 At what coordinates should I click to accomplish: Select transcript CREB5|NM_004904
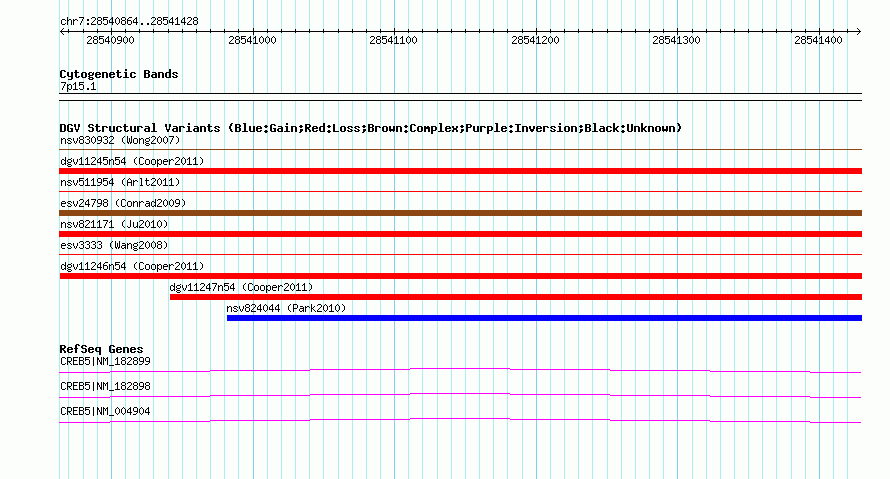click(x=106, y=411)
